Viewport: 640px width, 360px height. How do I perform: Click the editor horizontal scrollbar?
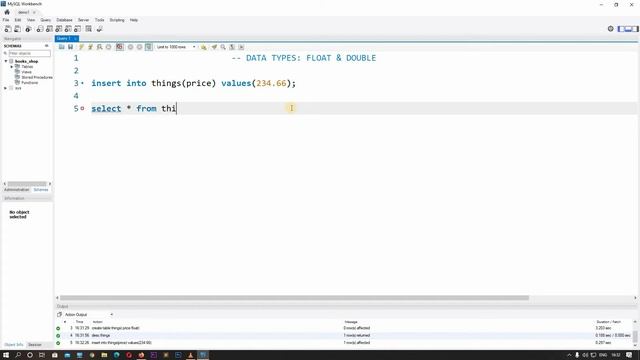coord(294,298)
